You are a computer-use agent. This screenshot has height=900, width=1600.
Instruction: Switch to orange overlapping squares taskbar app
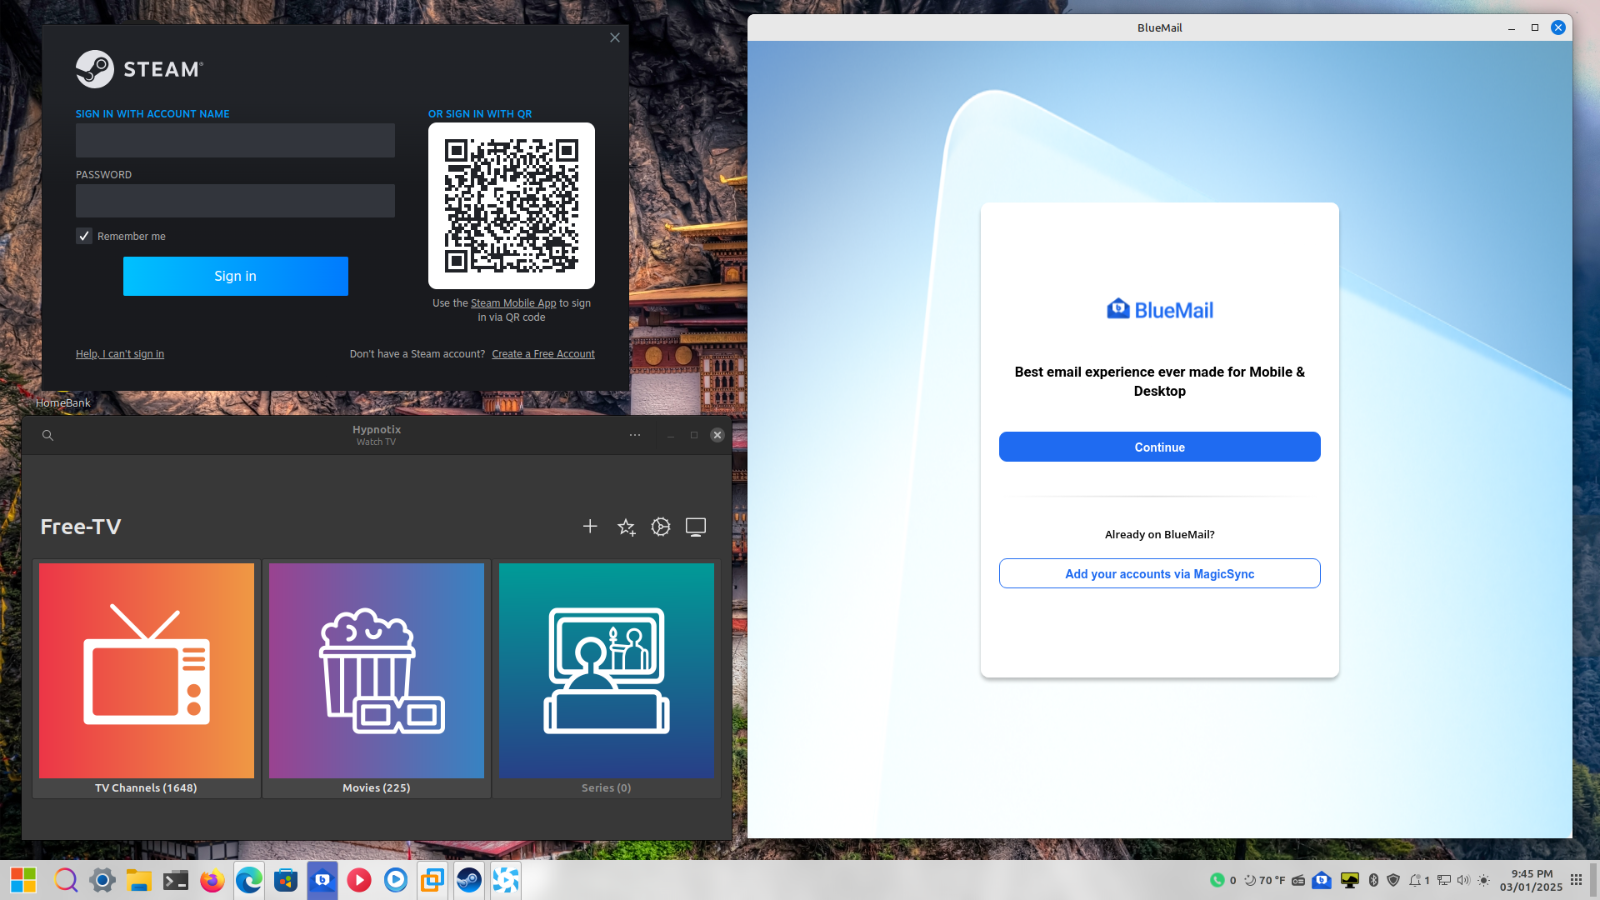432,880
